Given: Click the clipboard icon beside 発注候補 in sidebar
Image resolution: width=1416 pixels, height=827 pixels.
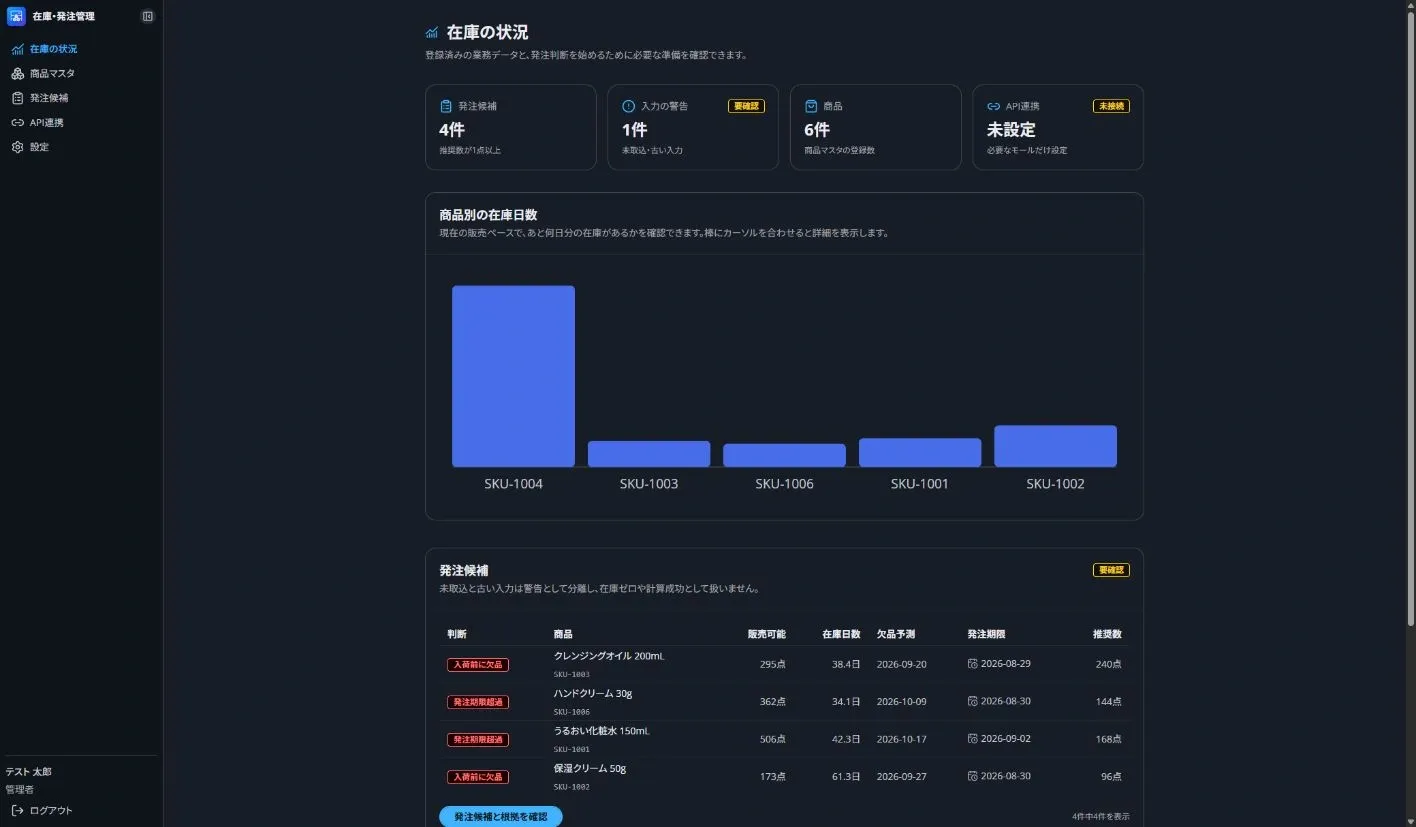Looking at the screenshot, I should 17,98.
